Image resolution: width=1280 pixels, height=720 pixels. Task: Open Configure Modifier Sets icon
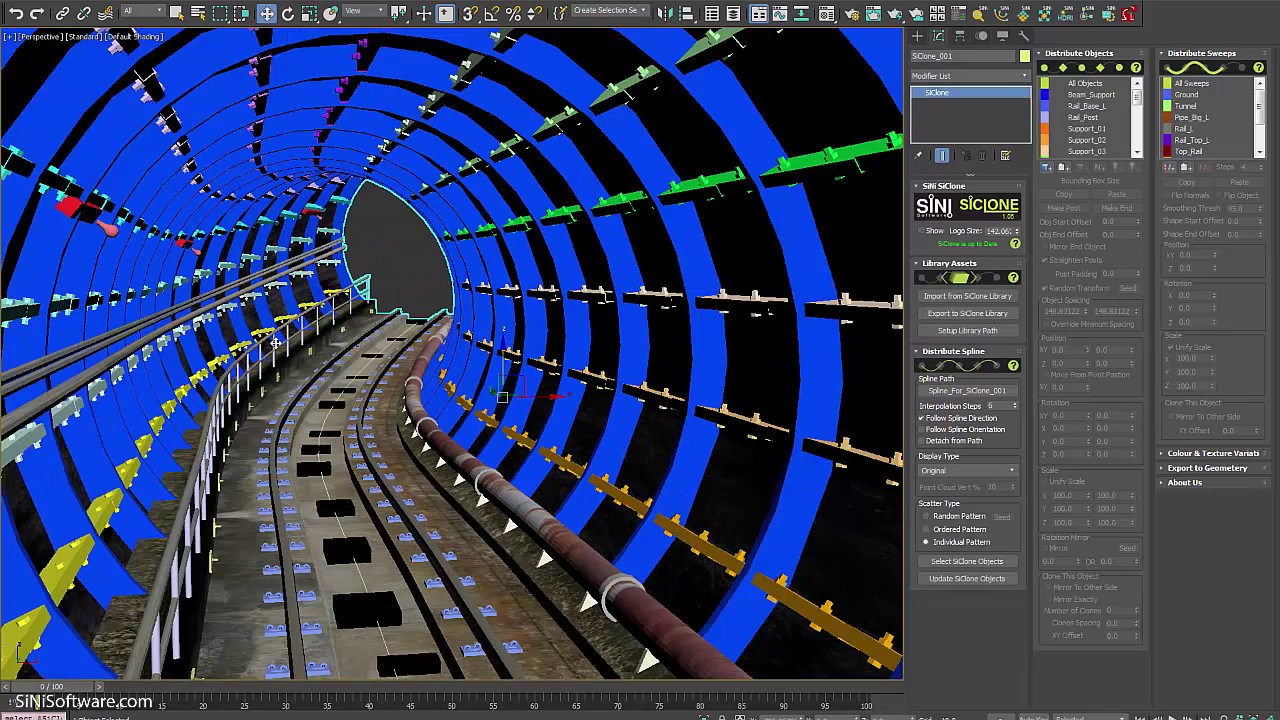pyautogui.click(x=1006, y=155)
